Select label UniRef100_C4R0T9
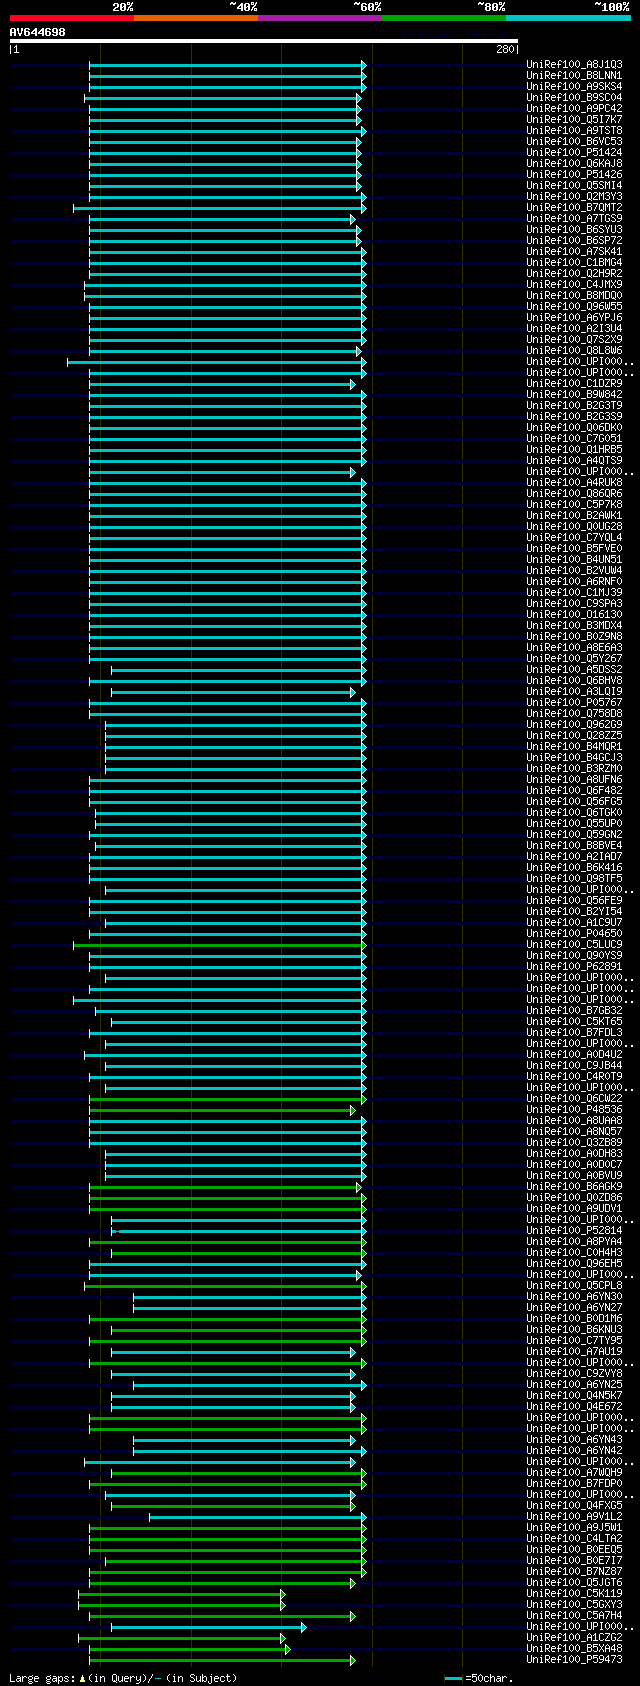Screen dimensions: 640x1686 coord(574,1077)
